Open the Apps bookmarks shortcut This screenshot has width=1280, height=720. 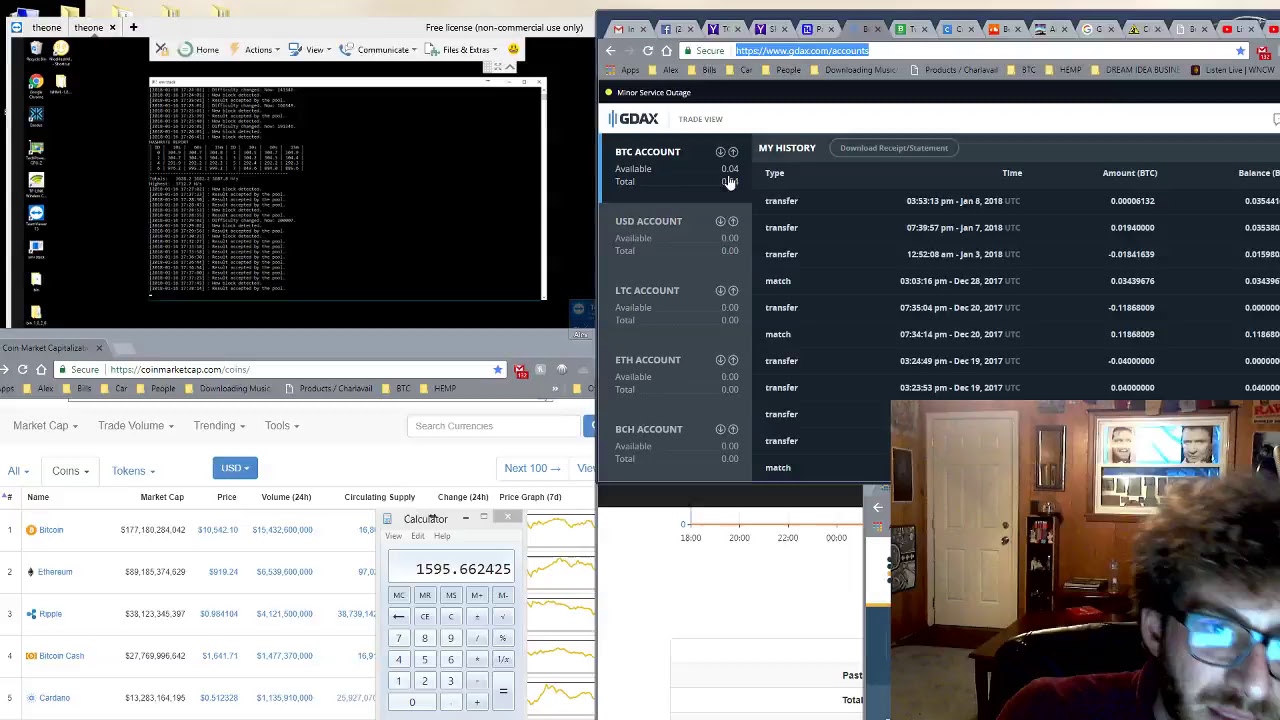(x=623, y=70)
